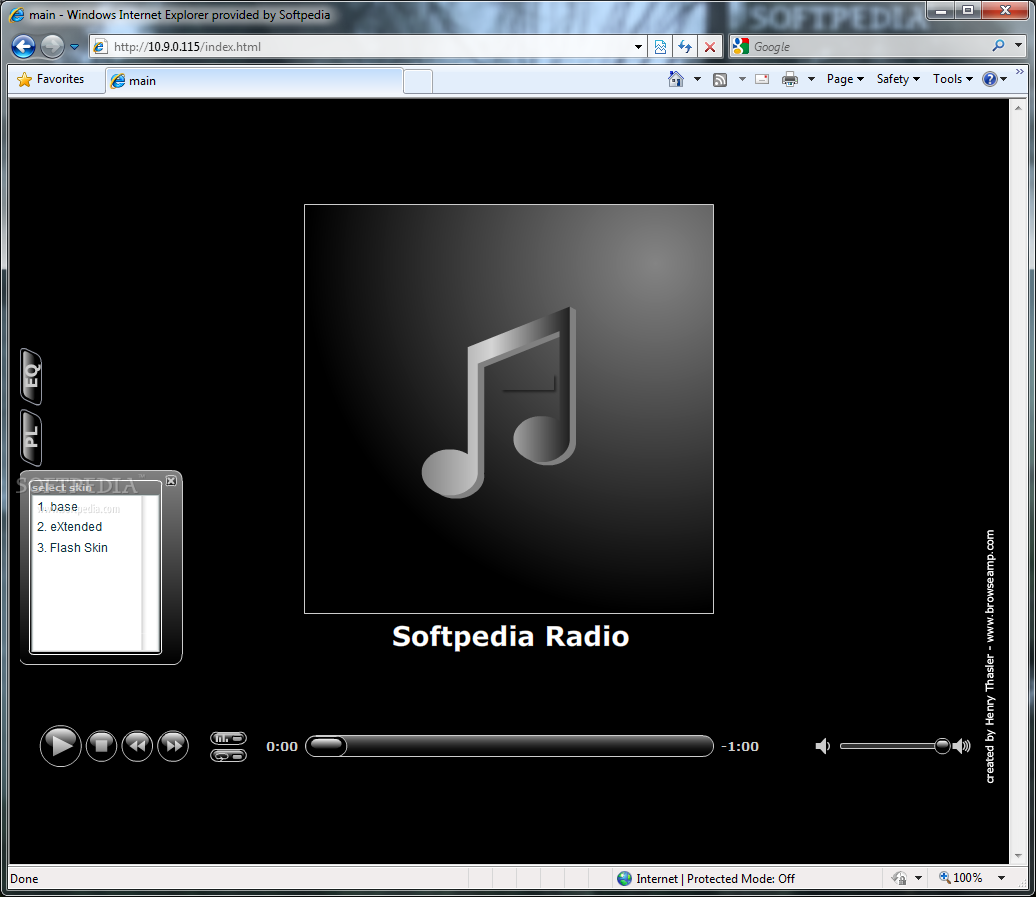Go back with the browser Back button
This screenshot has height=897, width=1036.
tap(23, 46)
